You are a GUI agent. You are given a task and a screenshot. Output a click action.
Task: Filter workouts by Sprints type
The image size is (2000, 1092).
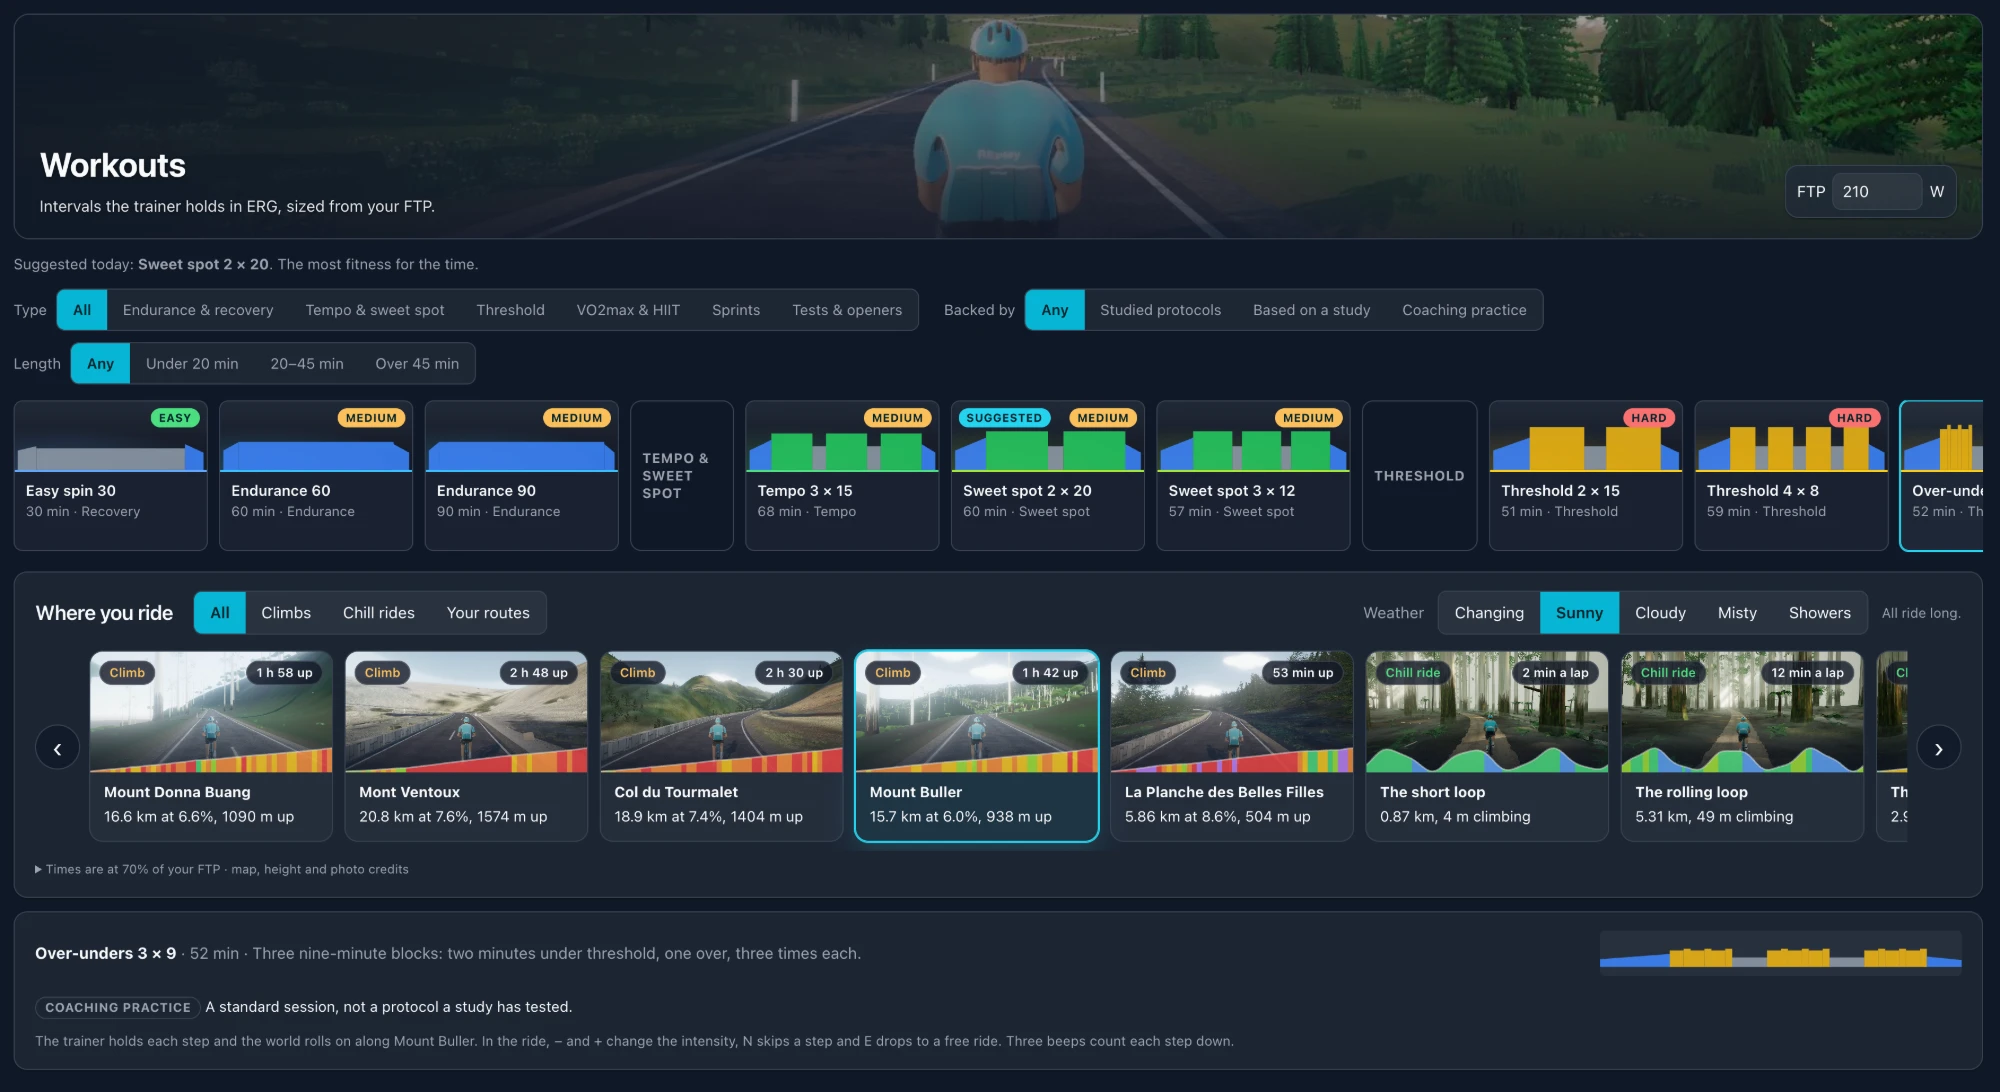point(736,310)
